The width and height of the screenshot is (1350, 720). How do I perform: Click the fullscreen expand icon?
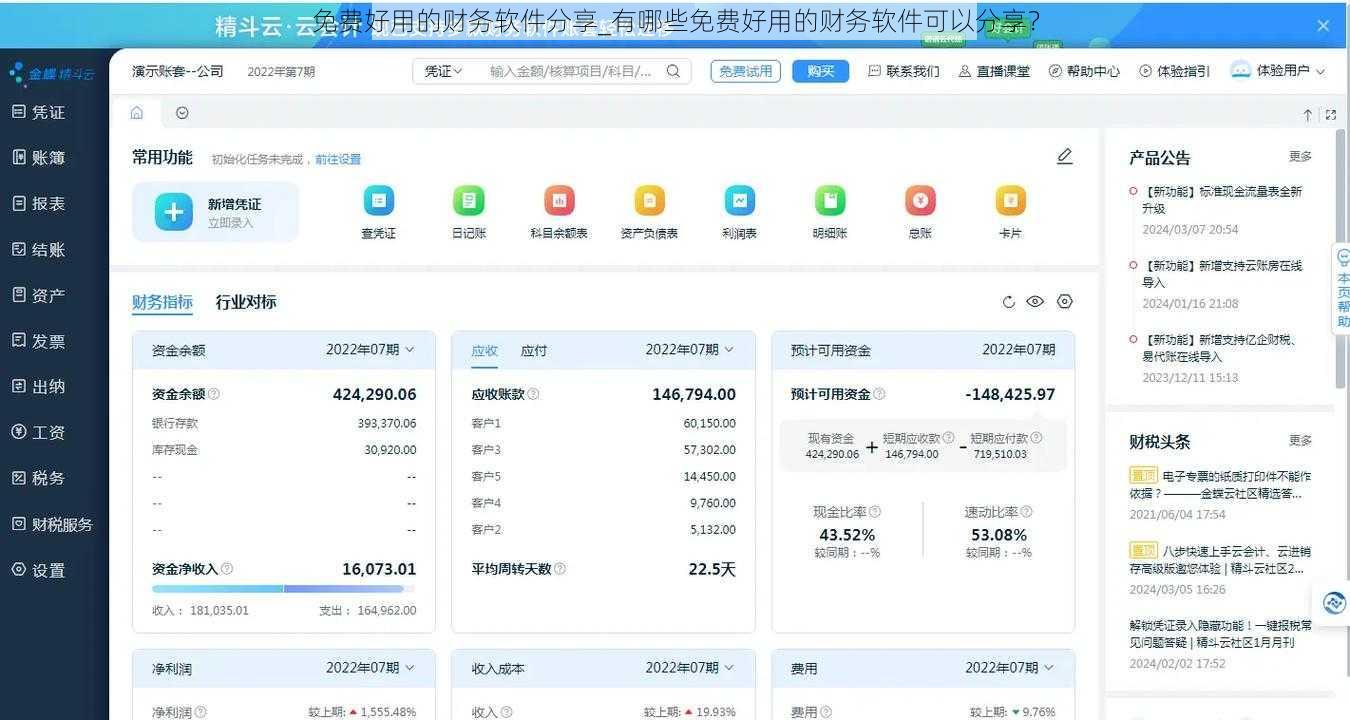(1331, 115)
